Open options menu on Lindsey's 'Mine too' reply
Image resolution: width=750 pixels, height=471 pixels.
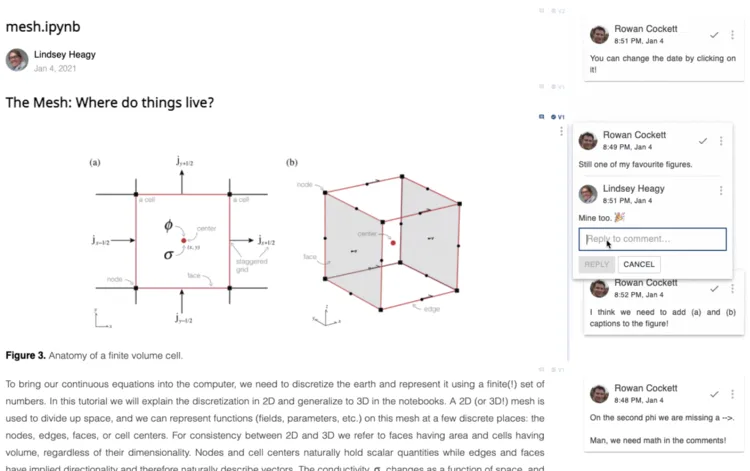[x=721, y=191]
